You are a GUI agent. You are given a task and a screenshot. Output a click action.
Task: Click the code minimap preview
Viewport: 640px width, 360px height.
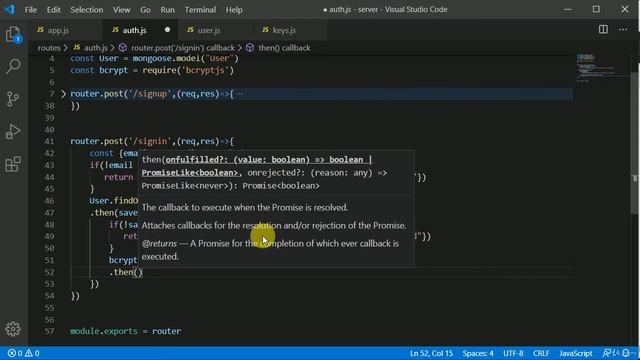point(603,67)
